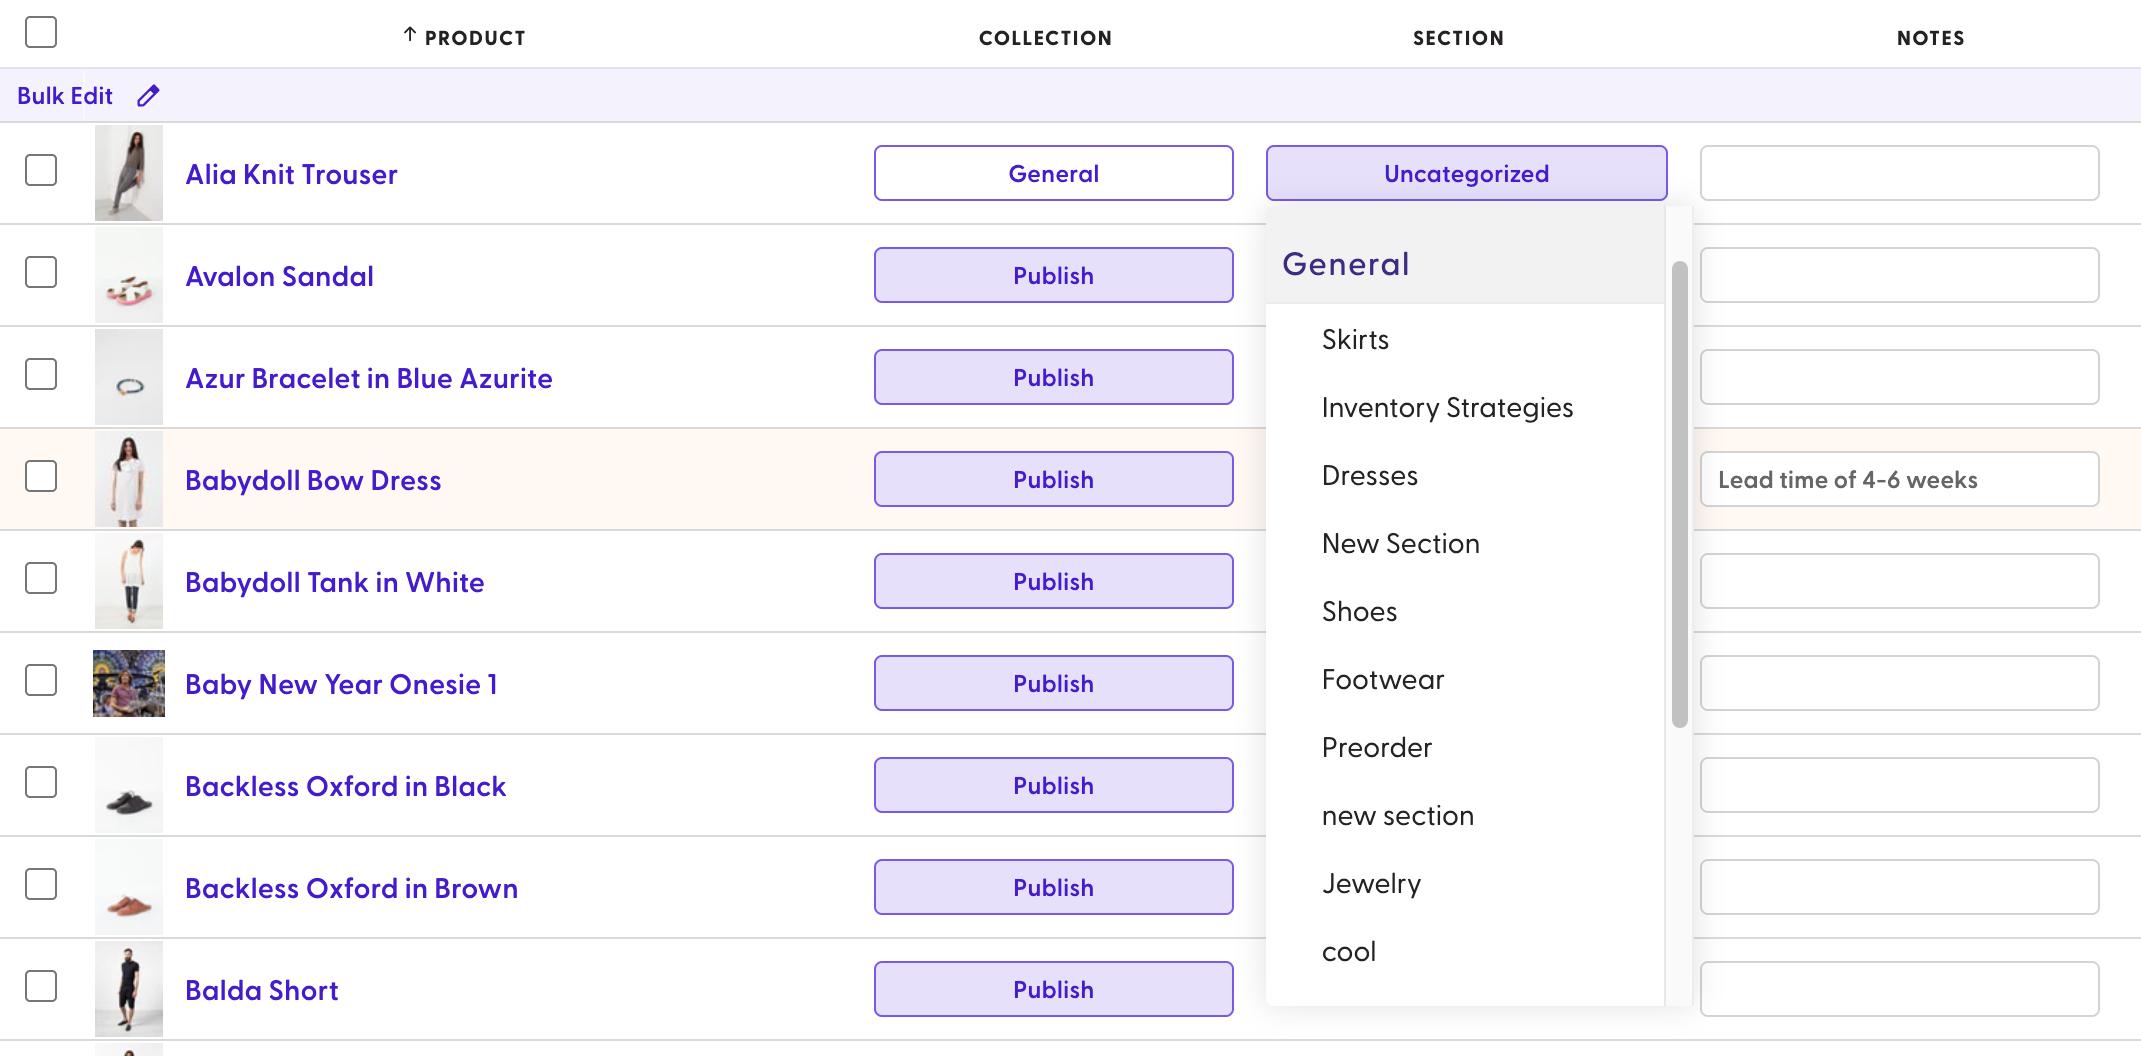The image size is (2141, 1056).
Task: Click Publish for Backless Oxford in Brown
Action: (1053, 887)
